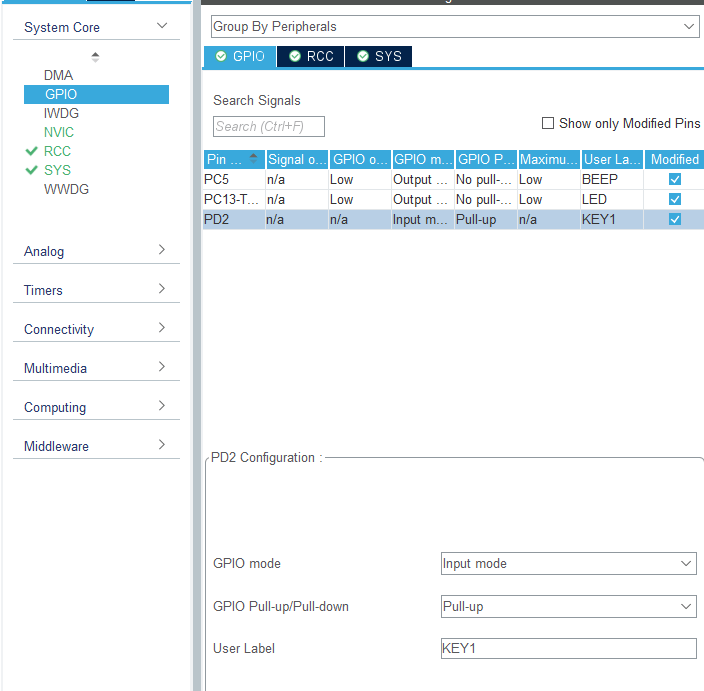Switch to the SYS tab

(378, 57)
